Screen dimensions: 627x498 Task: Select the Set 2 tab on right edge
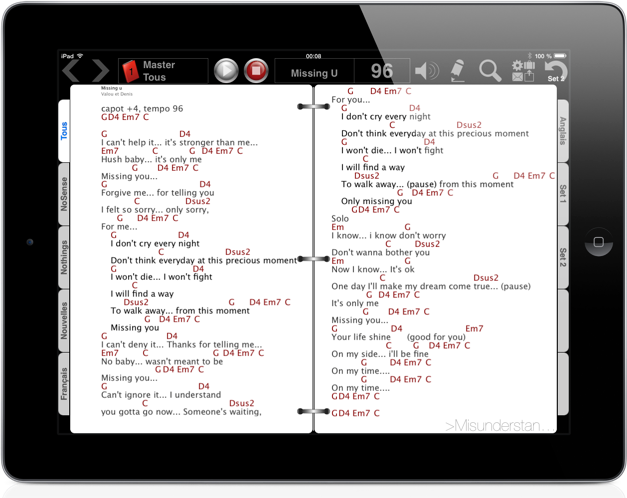[x=563, y=257]
